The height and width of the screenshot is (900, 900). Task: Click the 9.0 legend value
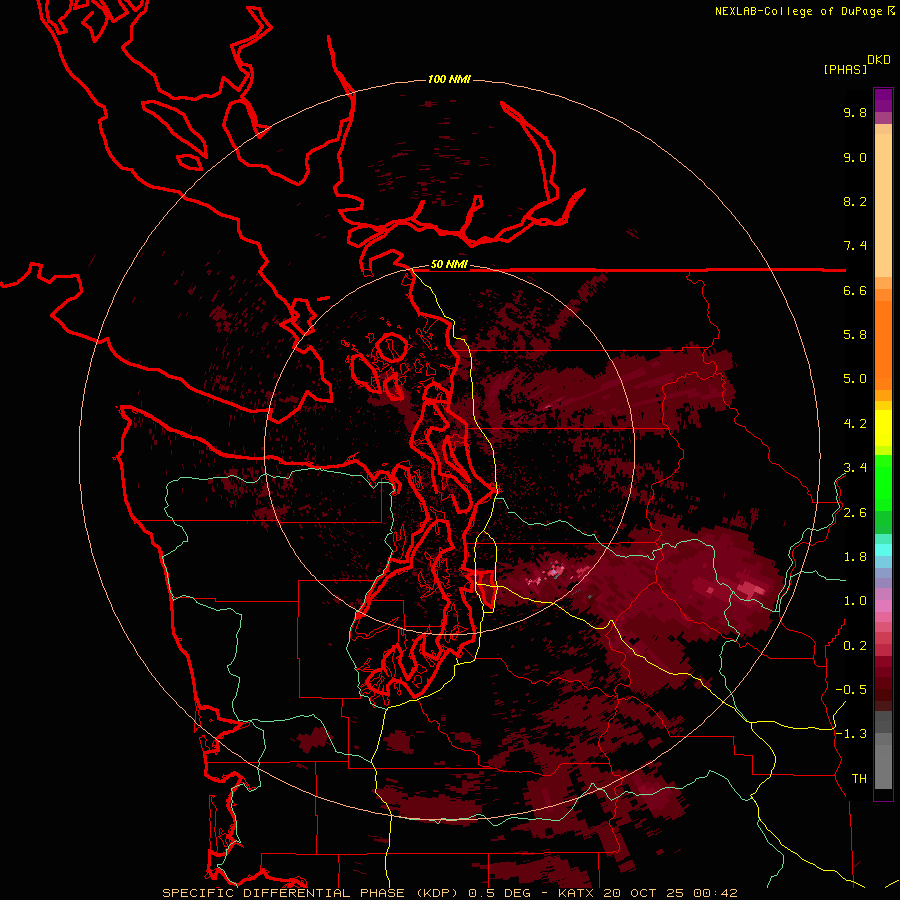click(855, 157)
